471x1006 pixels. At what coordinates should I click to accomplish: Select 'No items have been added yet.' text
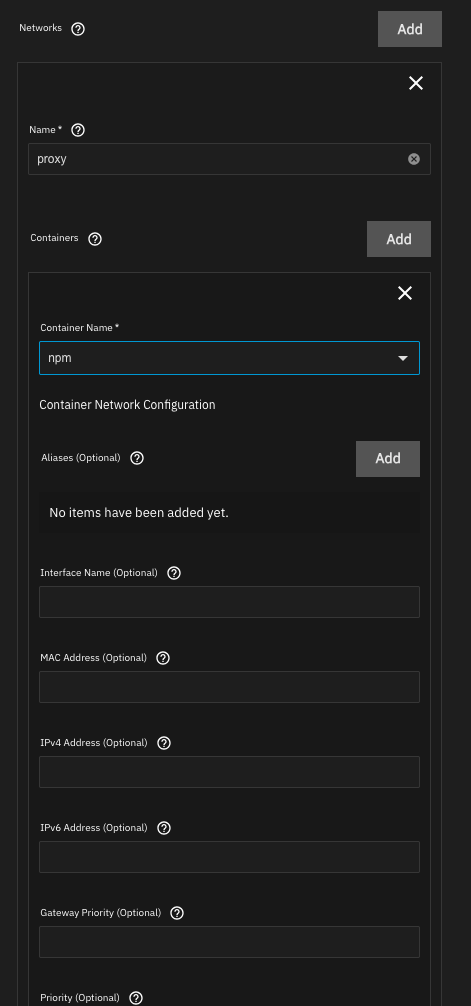click(x=139, y=513)
